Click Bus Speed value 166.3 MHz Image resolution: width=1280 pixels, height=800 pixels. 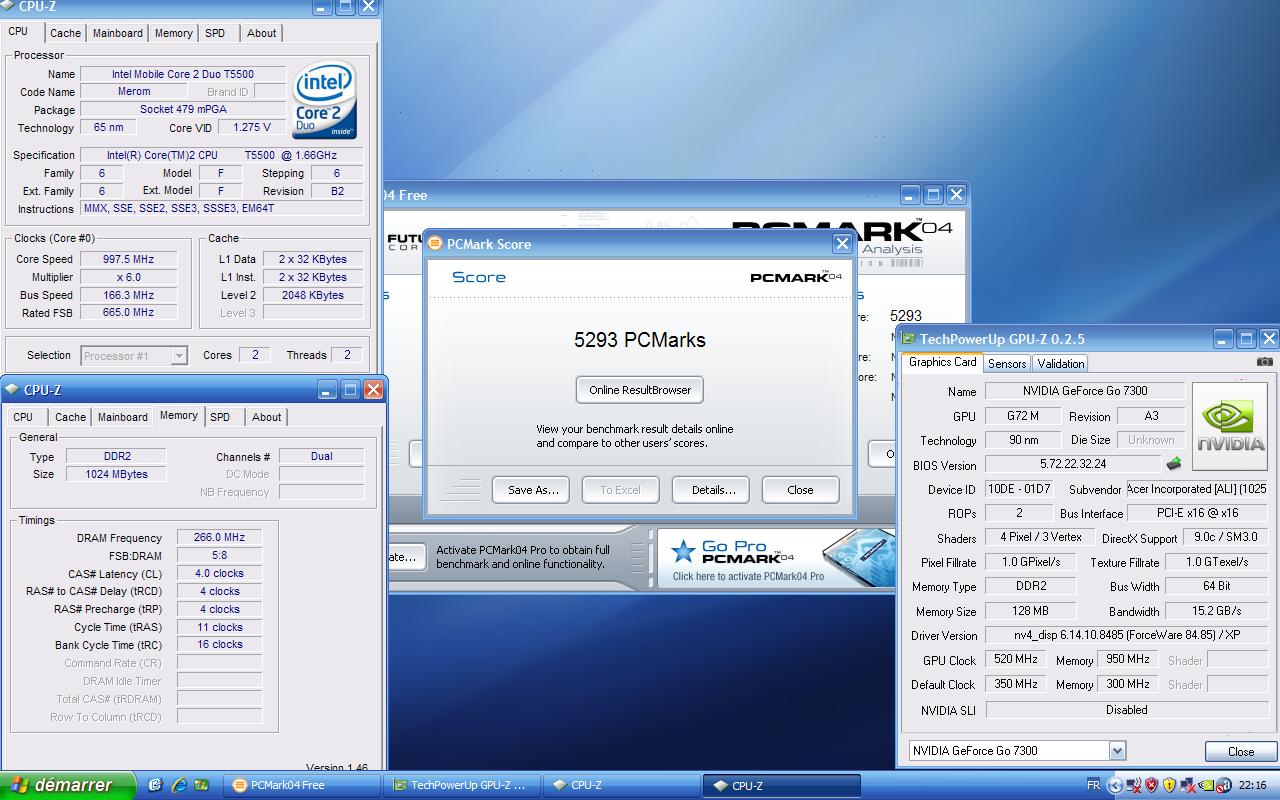(129, 295)
